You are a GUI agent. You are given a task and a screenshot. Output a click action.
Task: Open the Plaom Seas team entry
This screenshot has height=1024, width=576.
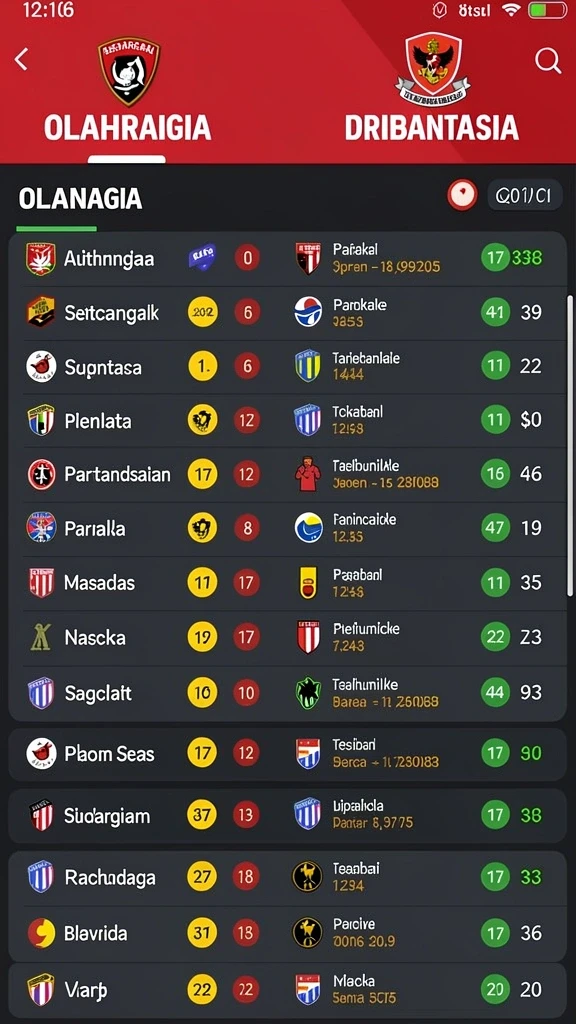coord(287,754)
